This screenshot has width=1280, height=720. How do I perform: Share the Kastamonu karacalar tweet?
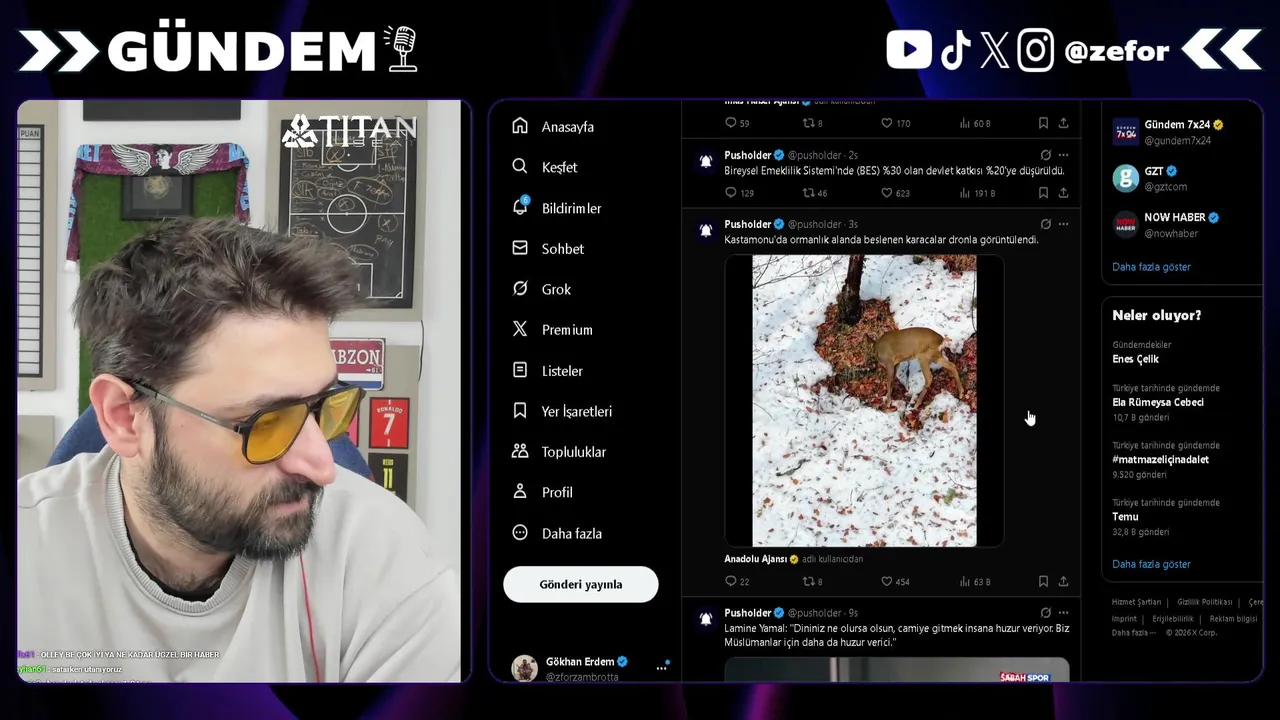point(1063,581)
